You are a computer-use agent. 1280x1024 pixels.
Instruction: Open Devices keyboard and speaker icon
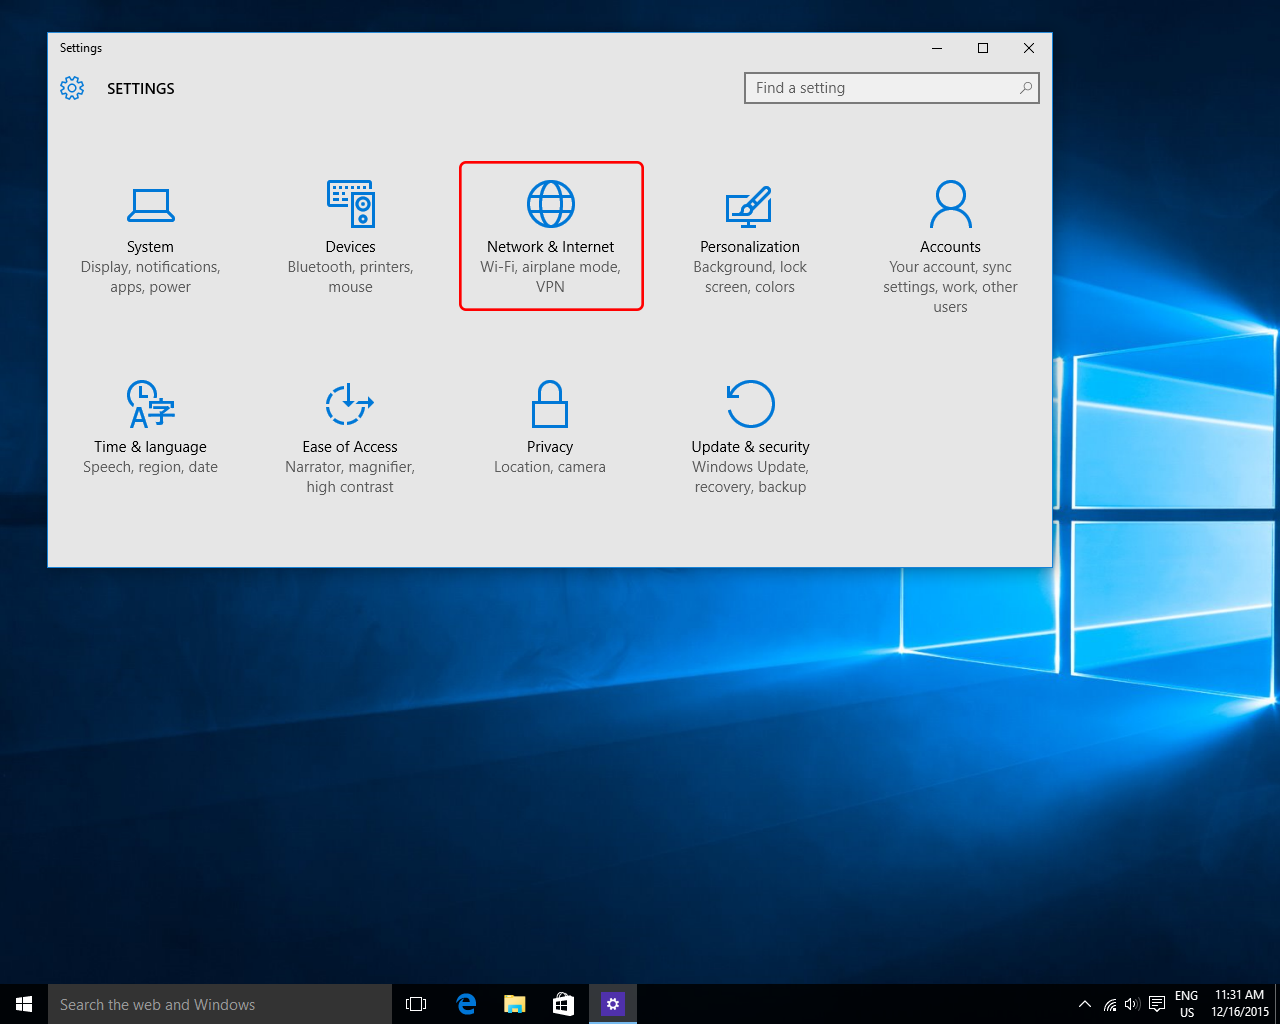pyautogui.click(x=350, y=204)
